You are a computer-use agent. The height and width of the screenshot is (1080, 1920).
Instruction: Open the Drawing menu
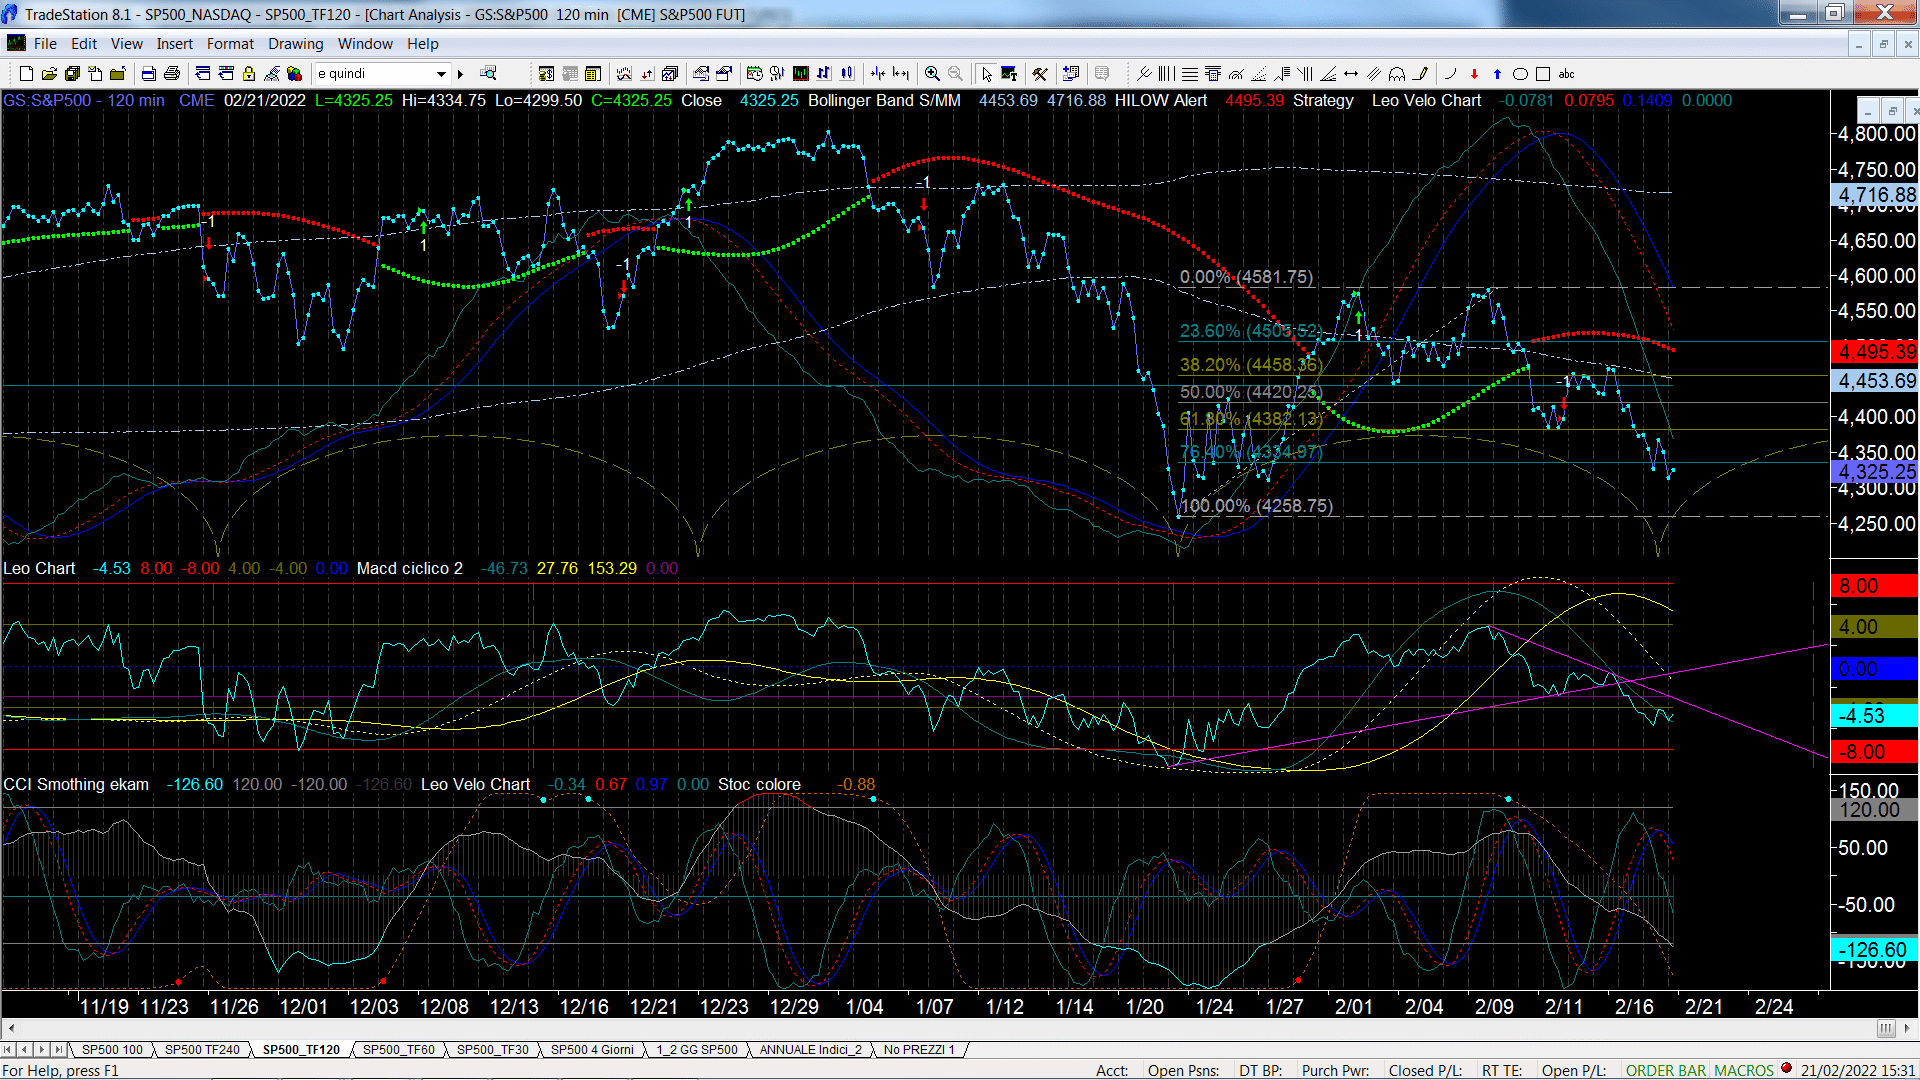click(296, 44)
